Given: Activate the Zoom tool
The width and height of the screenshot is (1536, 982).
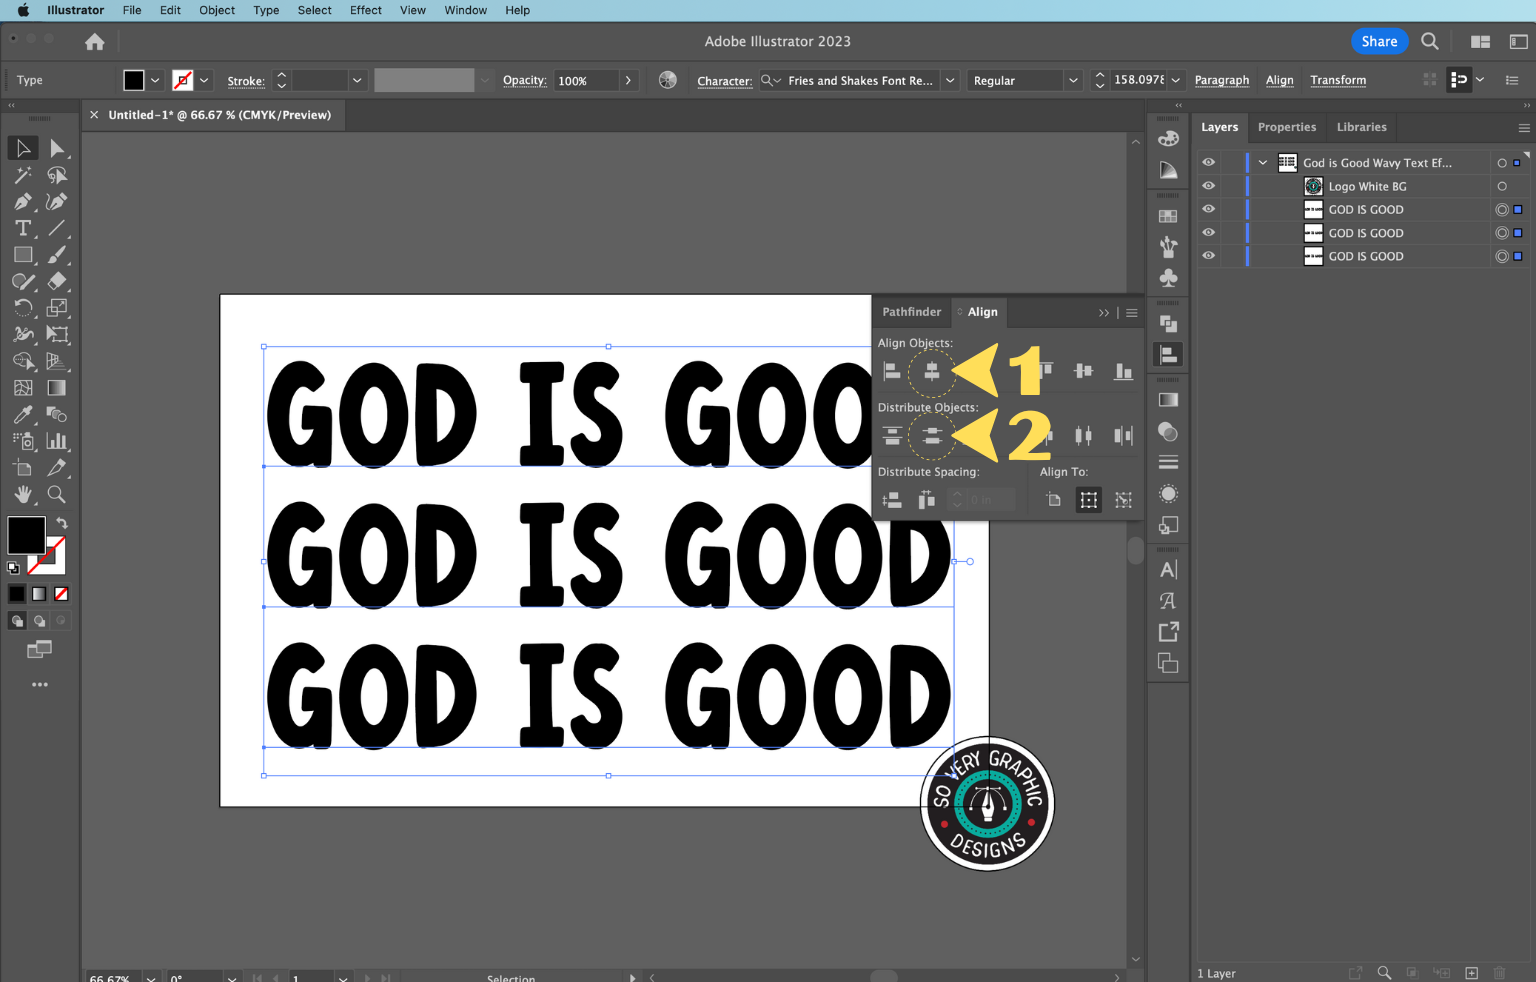Looking at the screenshot, I should click(57, 494).
